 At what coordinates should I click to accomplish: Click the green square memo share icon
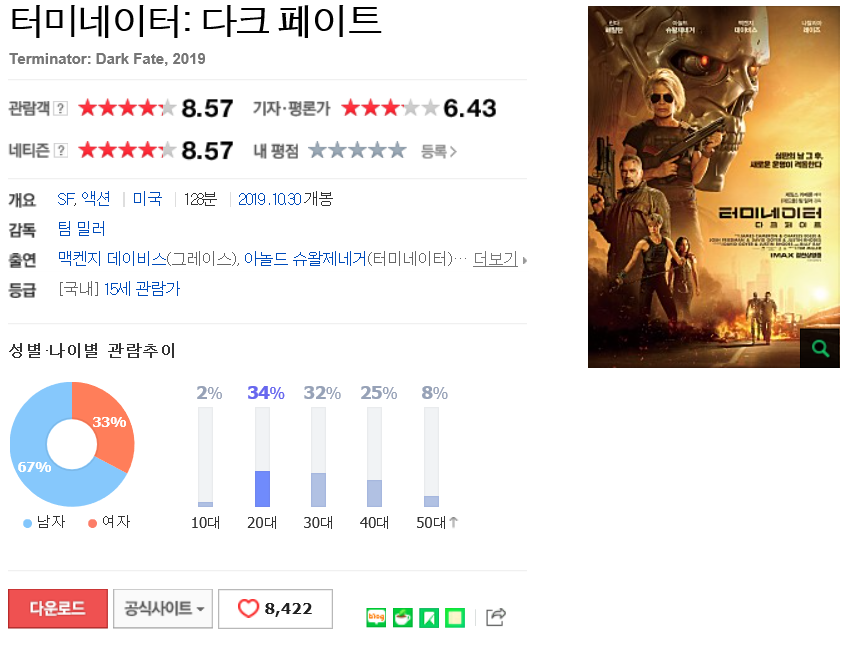click(x=455, y=617)
